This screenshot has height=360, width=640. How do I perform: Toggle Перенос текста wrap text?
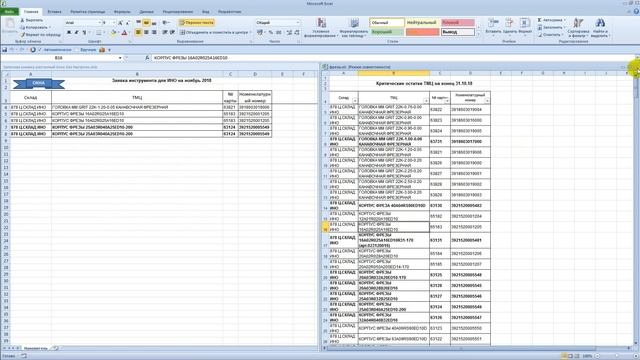click(x=197, y=23)
